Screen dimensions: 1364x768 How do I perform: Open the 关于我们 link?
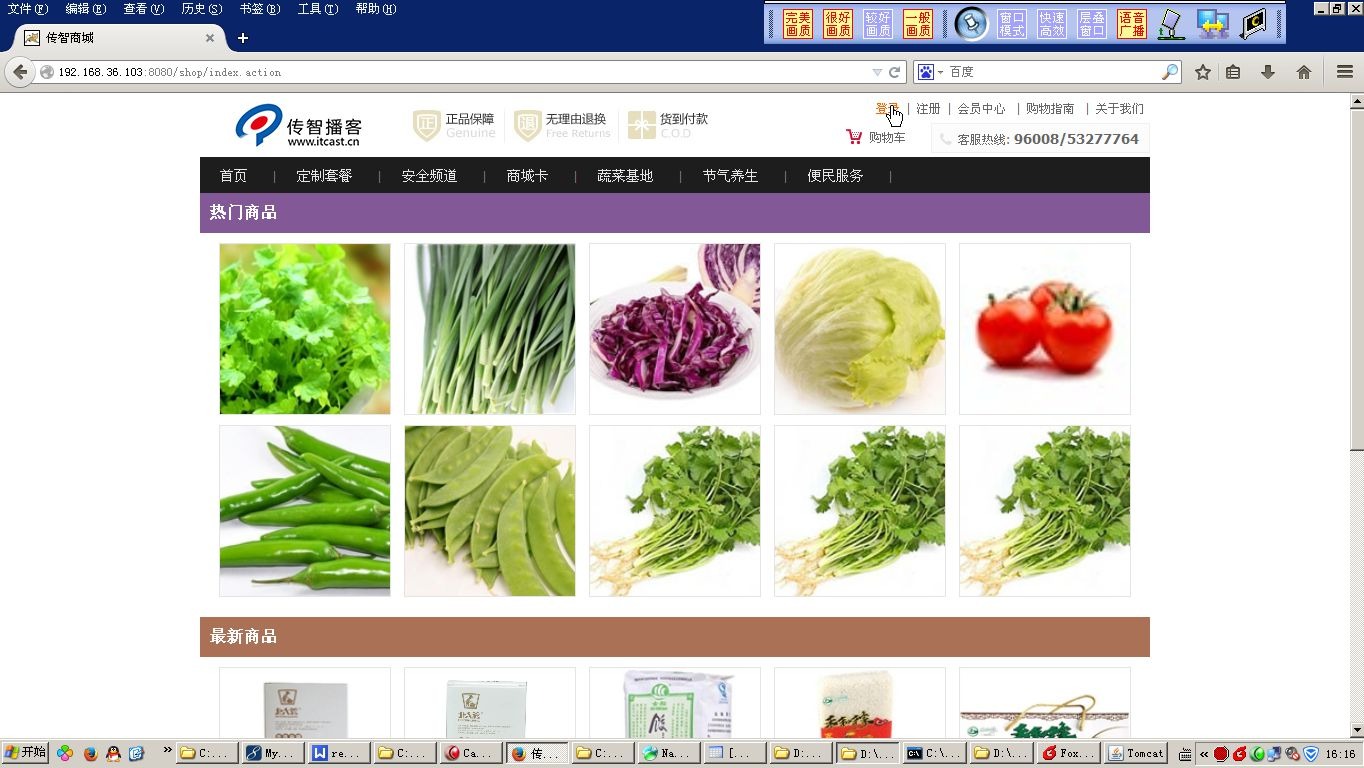pyautogui.click(x=1119, y=108)
